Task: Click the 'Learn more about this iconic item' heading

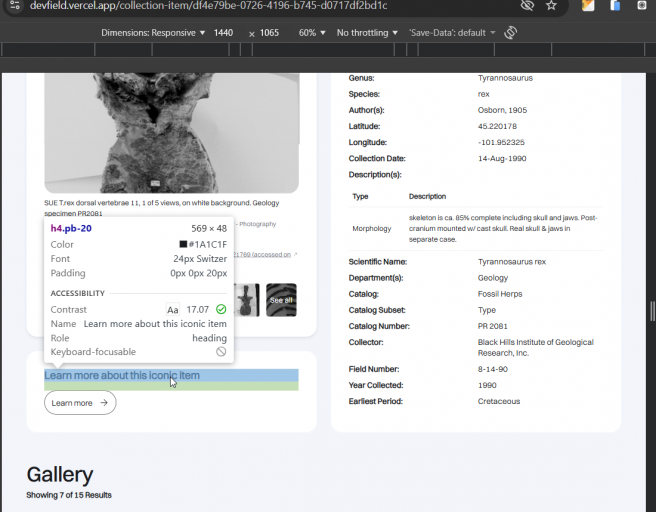Action: pos(122,375)
